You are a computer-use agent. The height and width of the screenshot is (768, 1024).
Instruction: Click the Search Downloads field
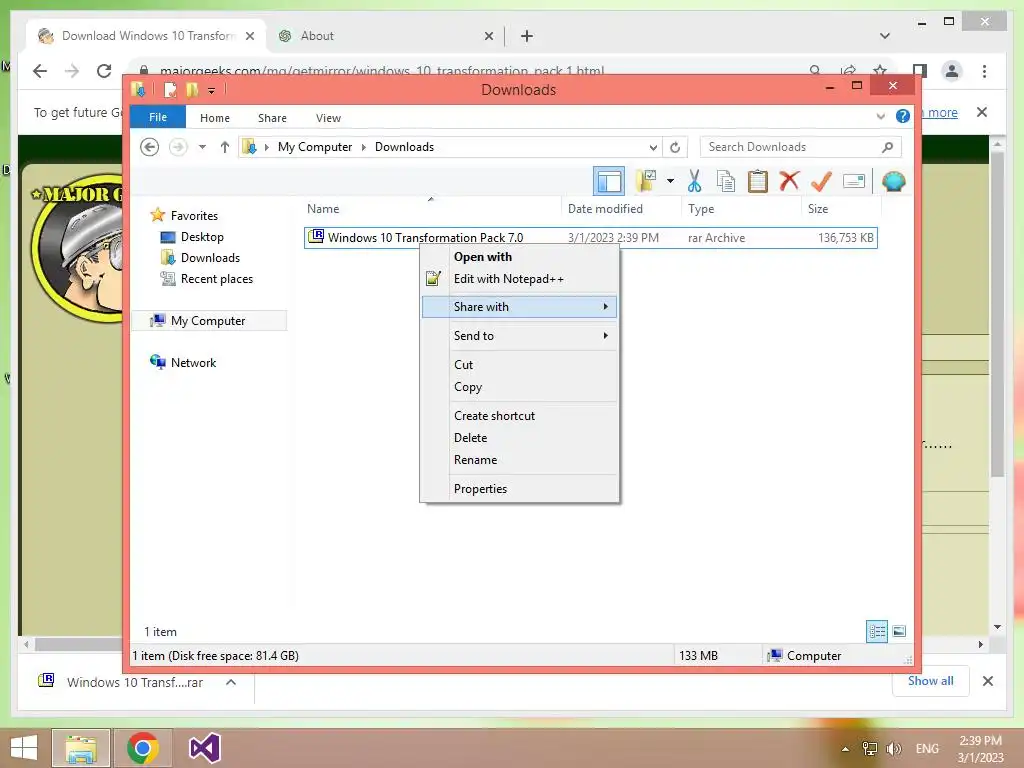pyautogui.click(x=801, y=147)
